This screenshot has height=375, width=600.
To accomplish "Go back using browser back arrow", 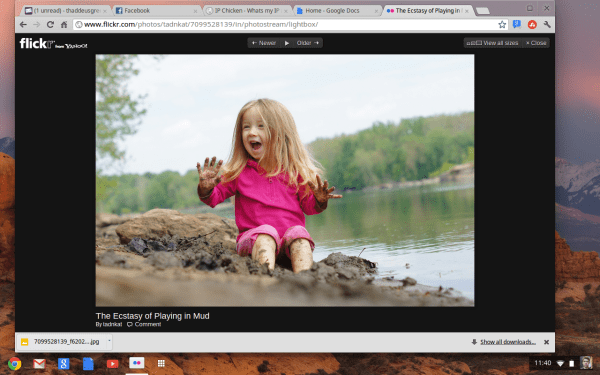I will pos(23,24).
